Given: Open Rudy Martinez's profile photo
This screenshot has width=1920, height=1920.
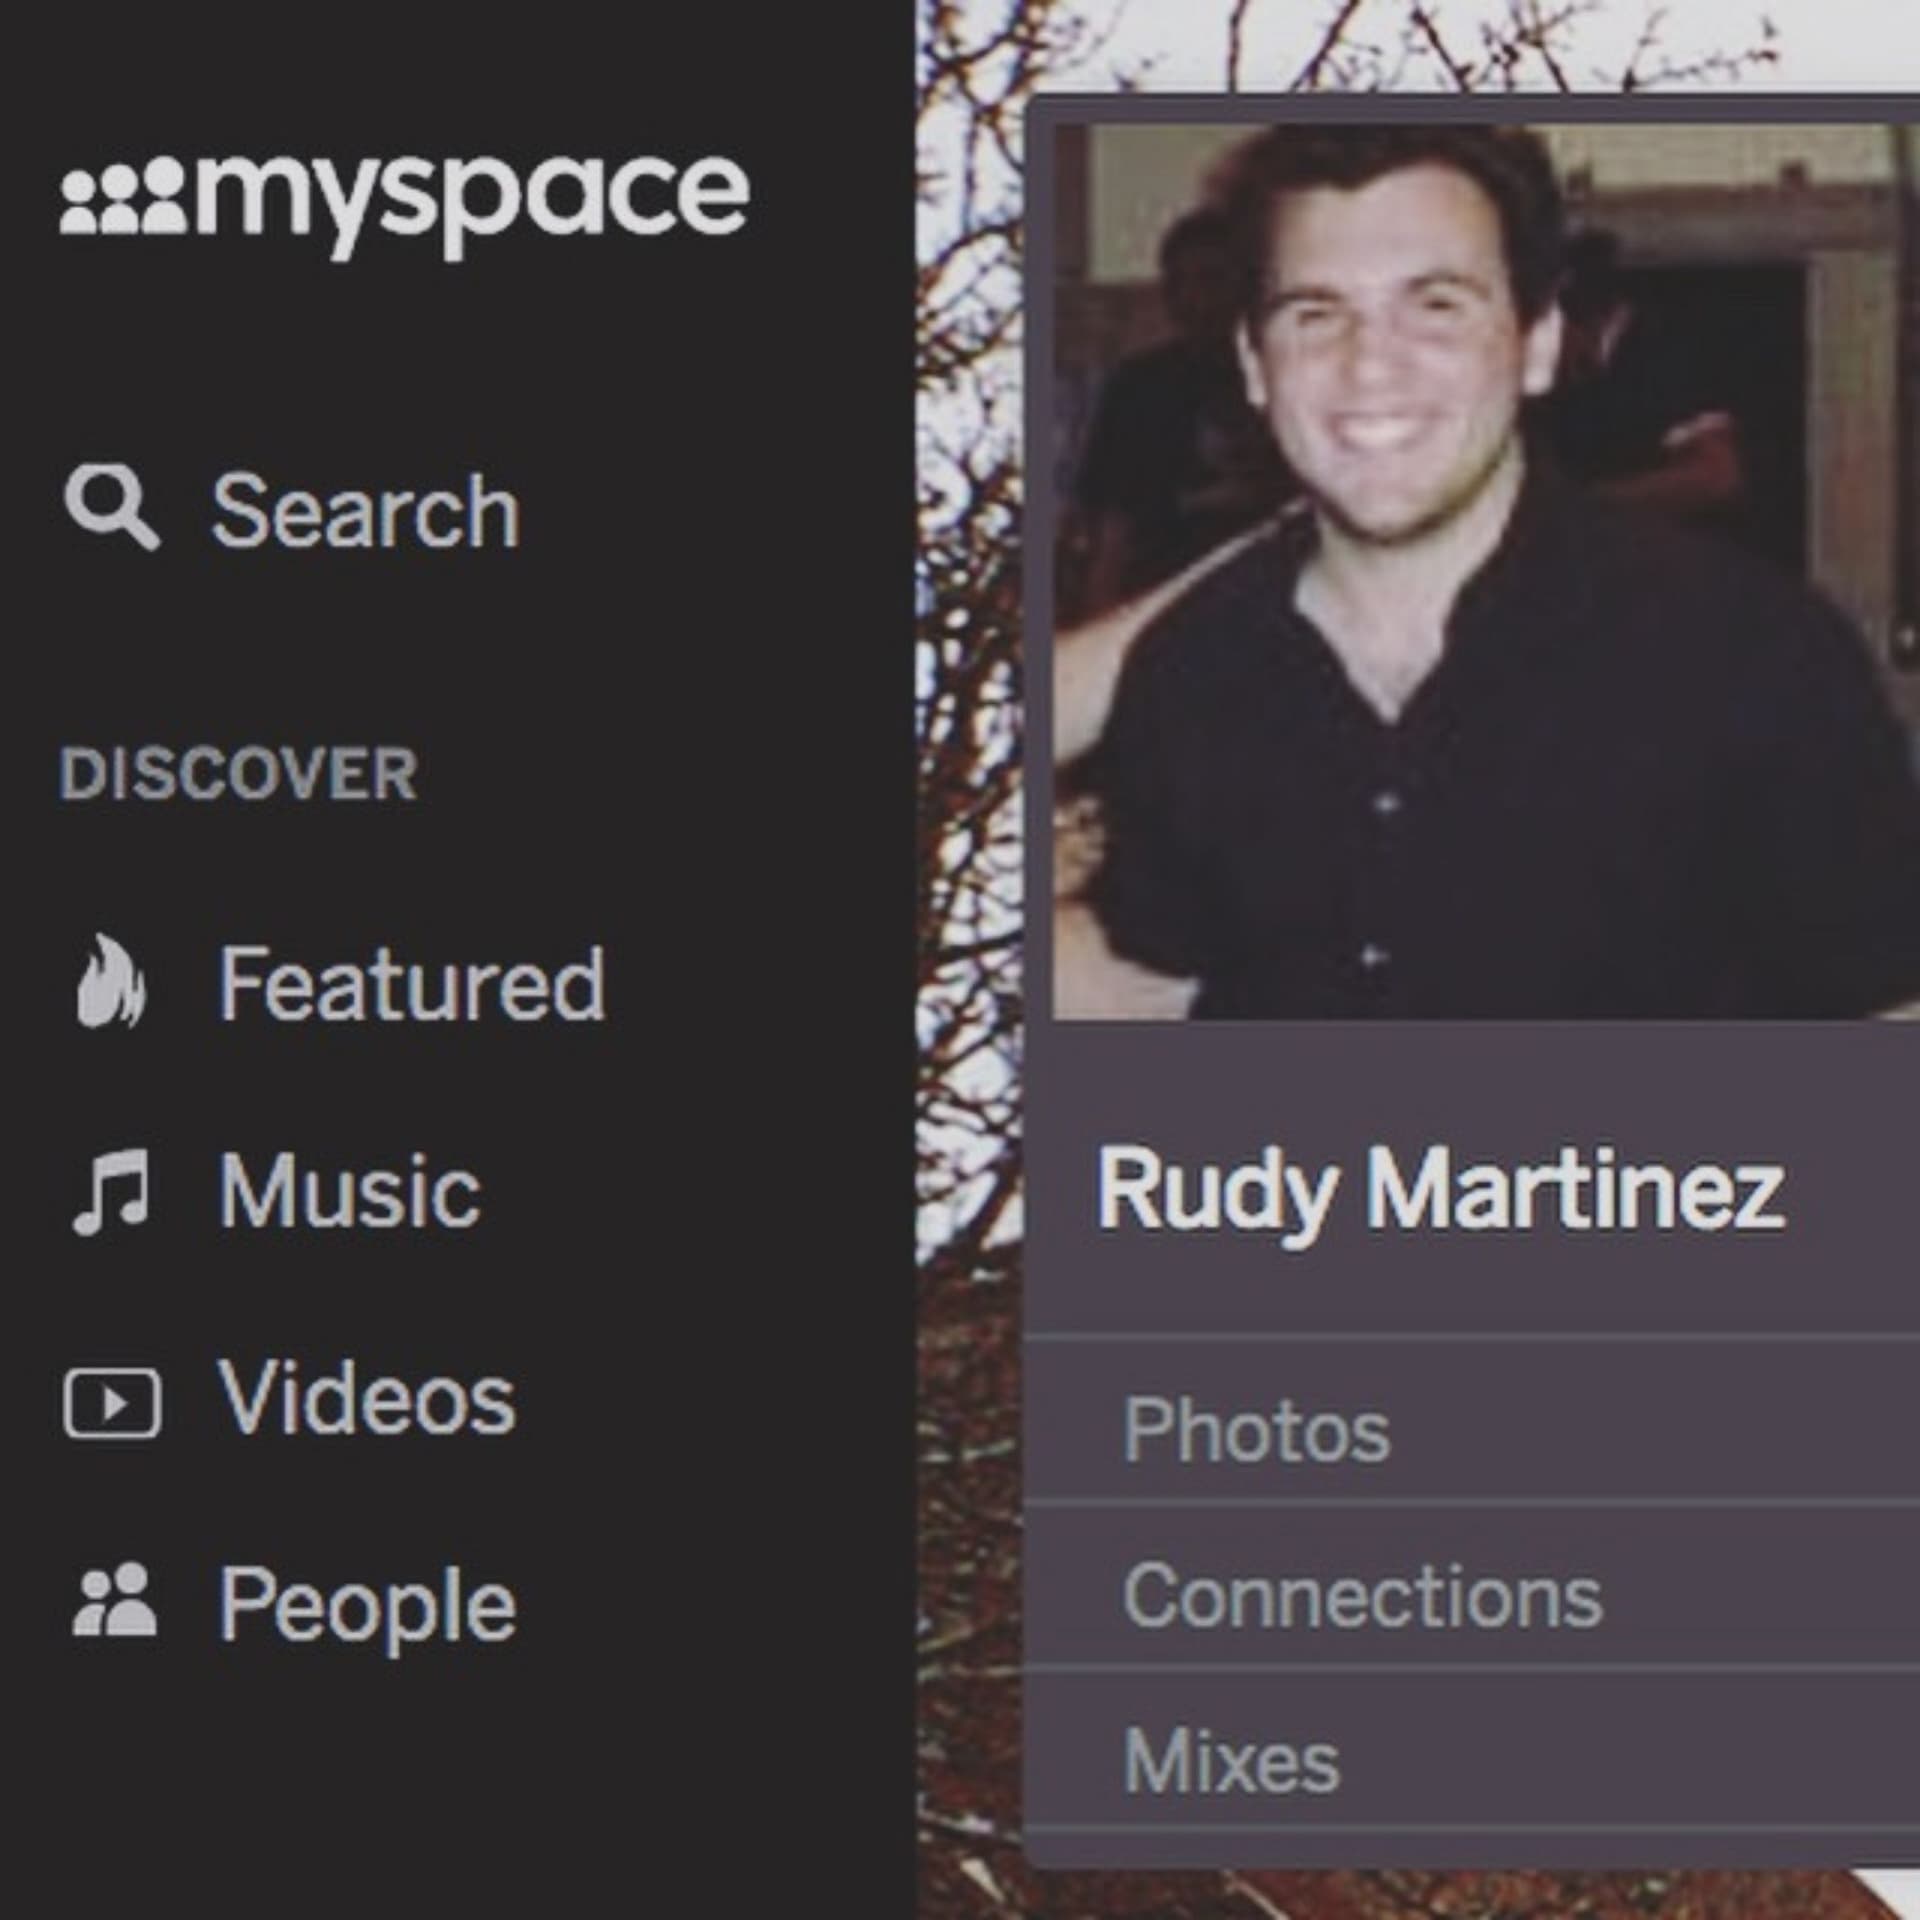Looking at the screenshot, I should coord(1486,571).
